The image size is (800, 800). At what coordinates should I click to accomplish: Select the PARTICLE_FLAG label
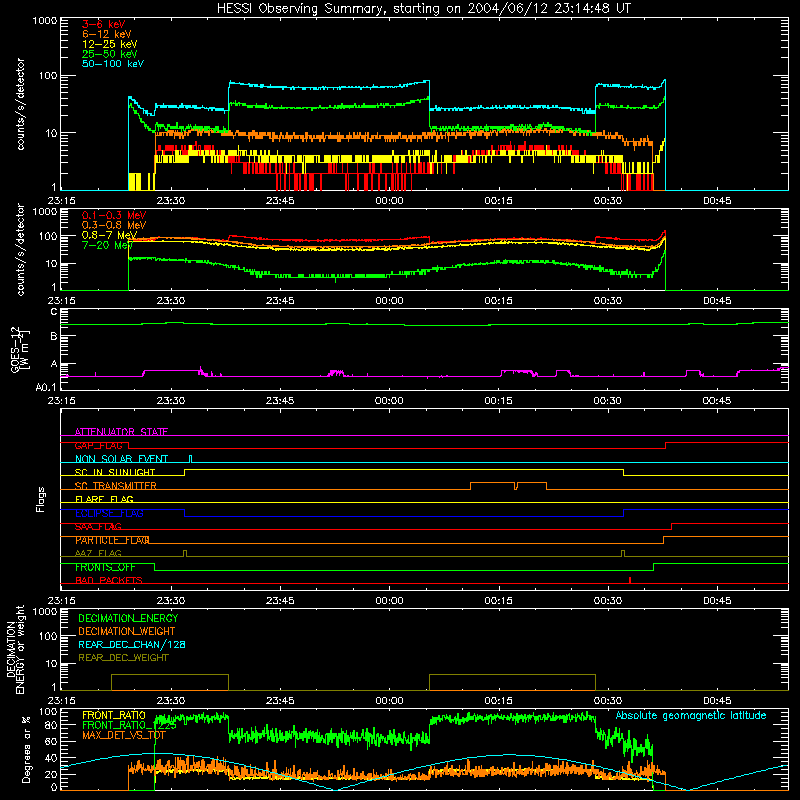112,540
